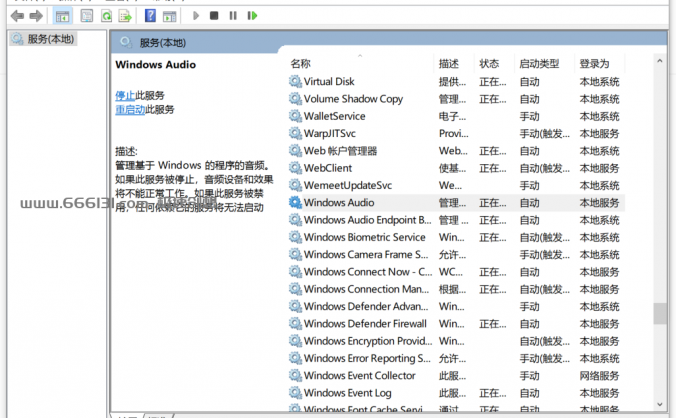Click the 停止 link to stop service
This screenshot has width=676, height=418.
tap(125, 95)
